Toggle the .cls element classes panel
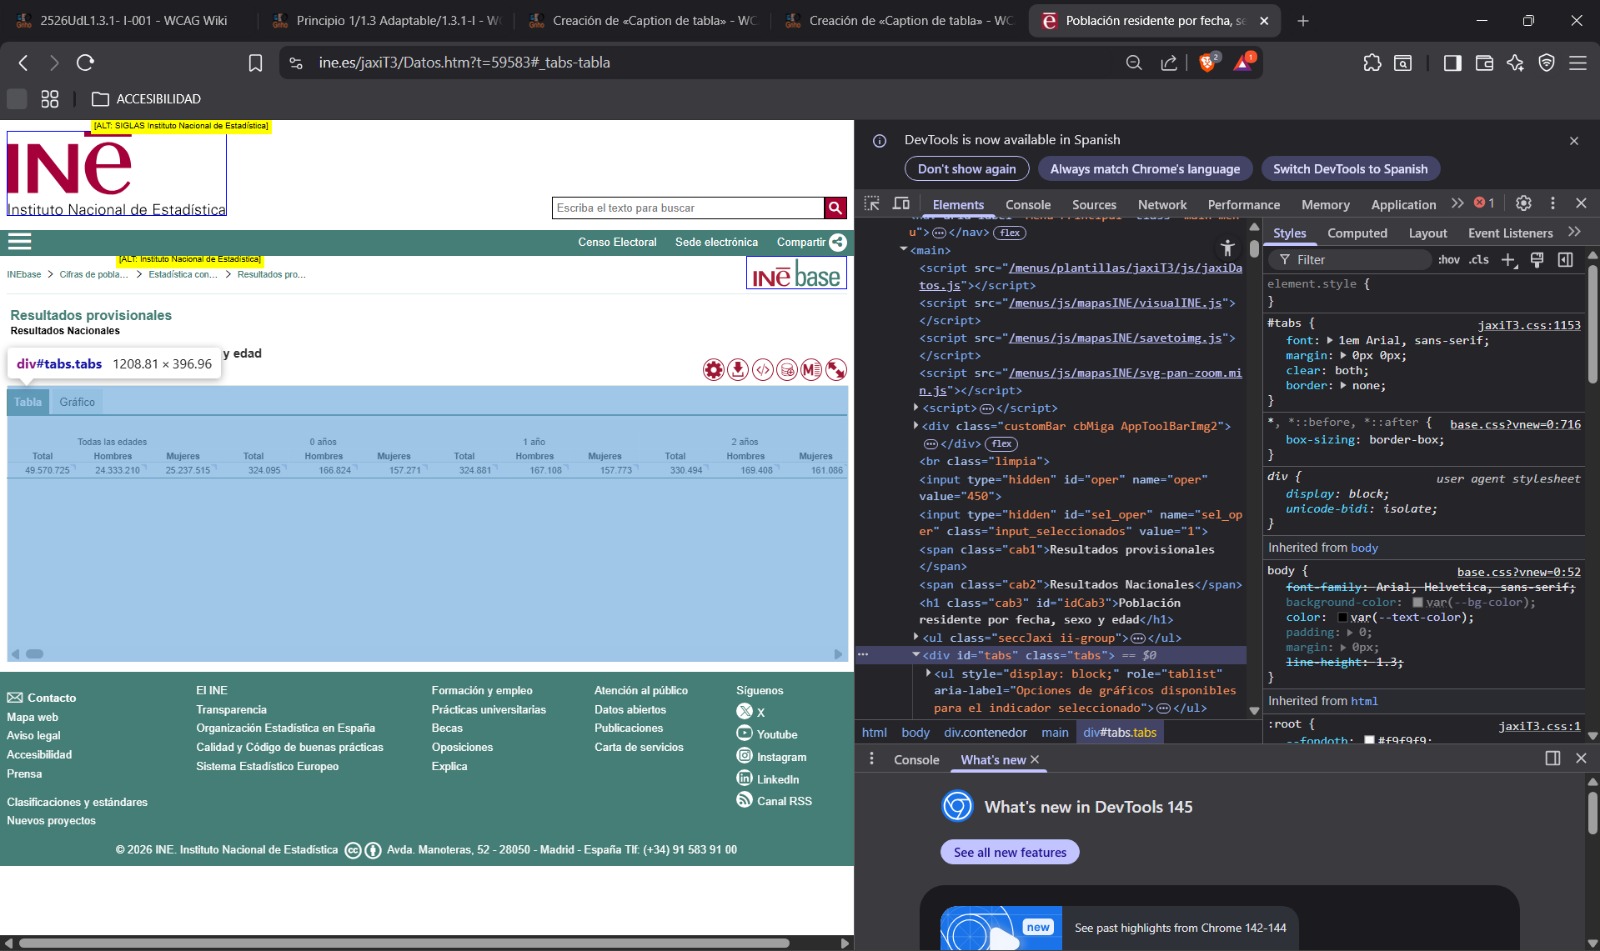 point(1479,260)
